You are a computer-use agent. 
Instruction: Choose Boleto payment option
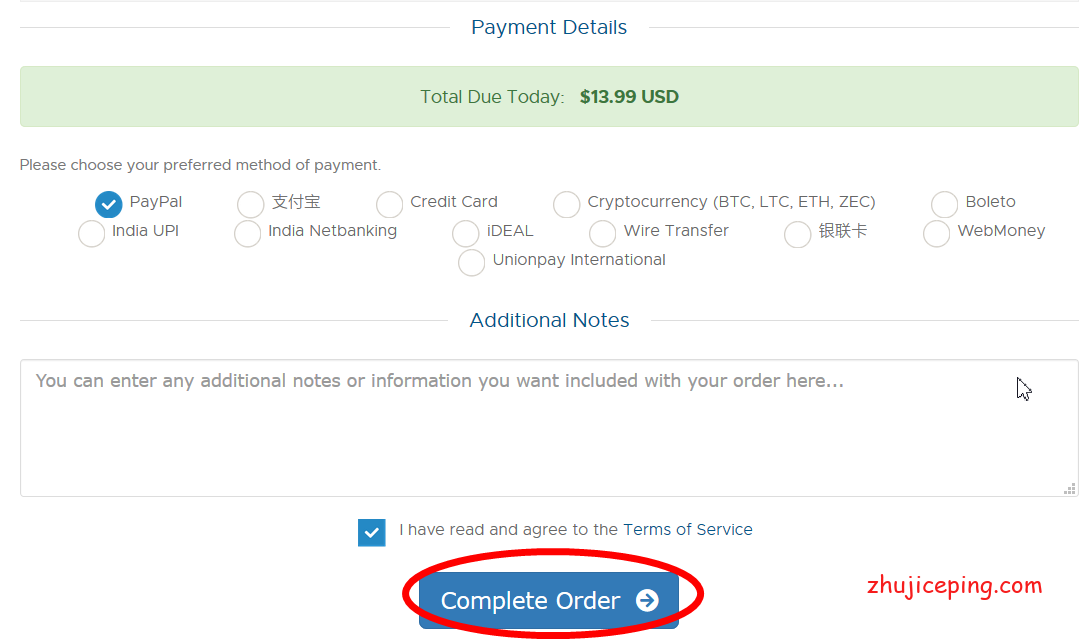coord(945,204)
